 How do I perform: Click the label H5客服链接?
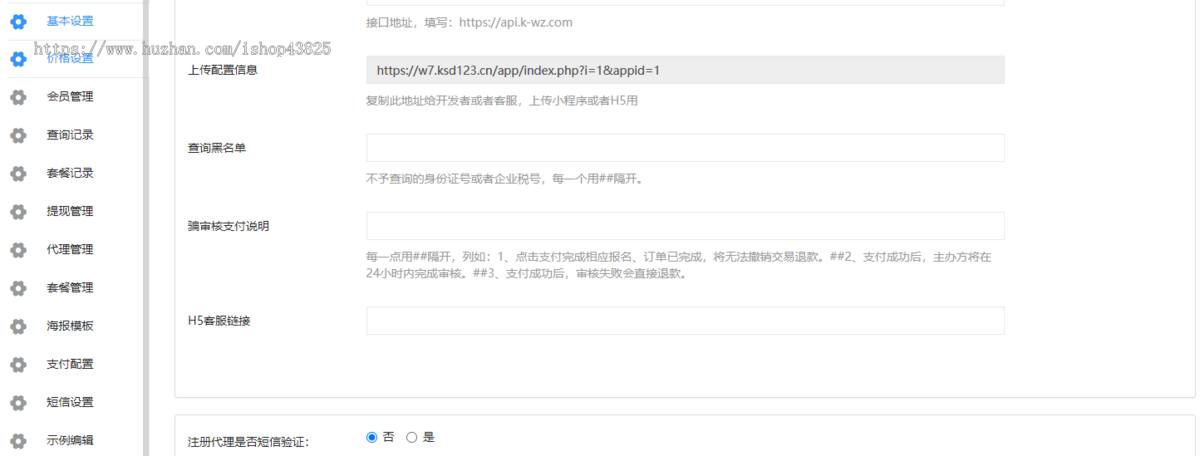tap(220, 320)
